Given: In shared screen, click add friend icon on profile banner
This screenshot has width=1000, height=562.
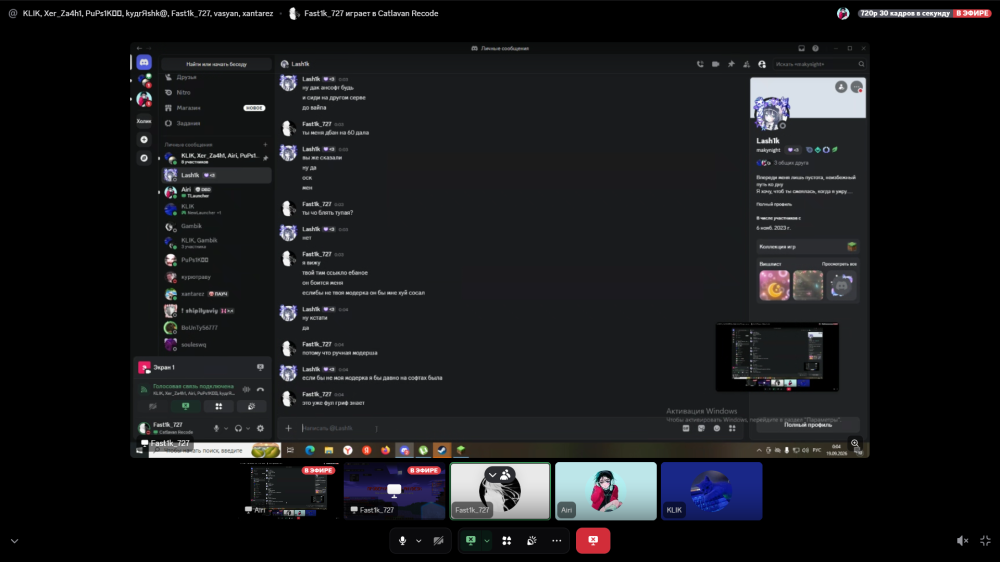Looking at the screenshot, I should 841,87.
